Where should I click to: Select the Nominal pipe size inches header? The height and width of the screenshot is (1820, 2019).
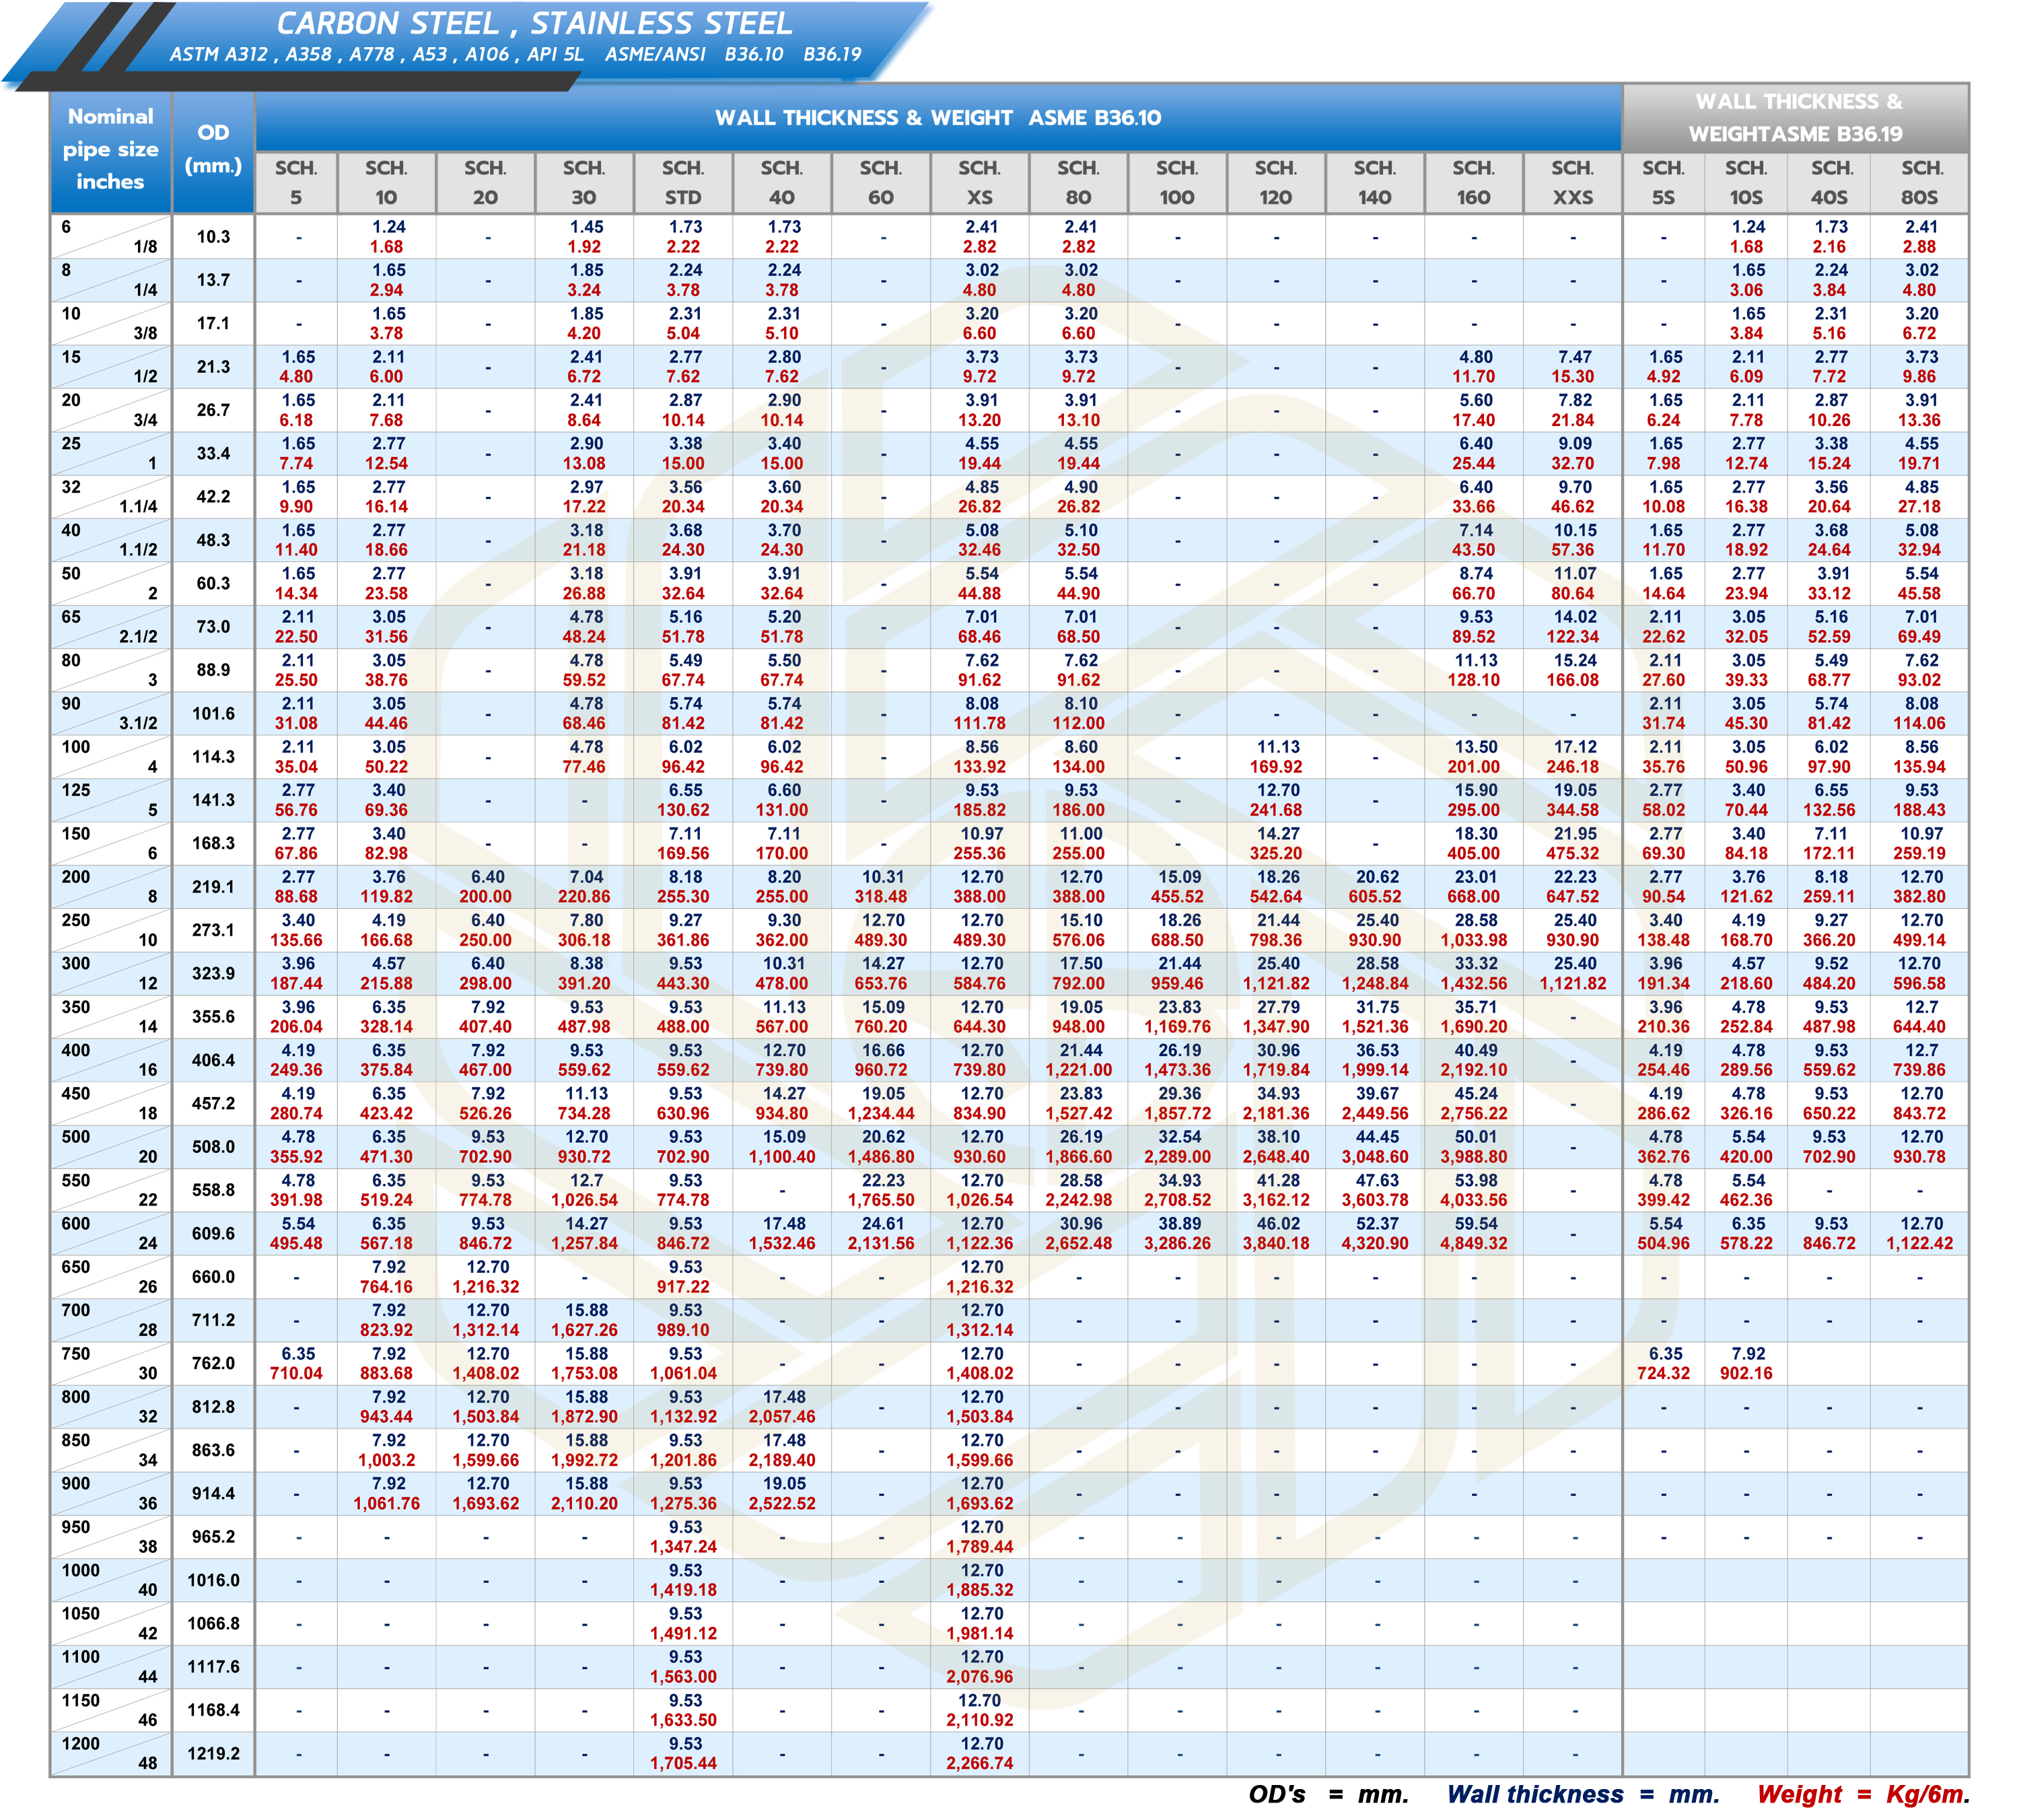pyautogui.click(x=110, y=150)
